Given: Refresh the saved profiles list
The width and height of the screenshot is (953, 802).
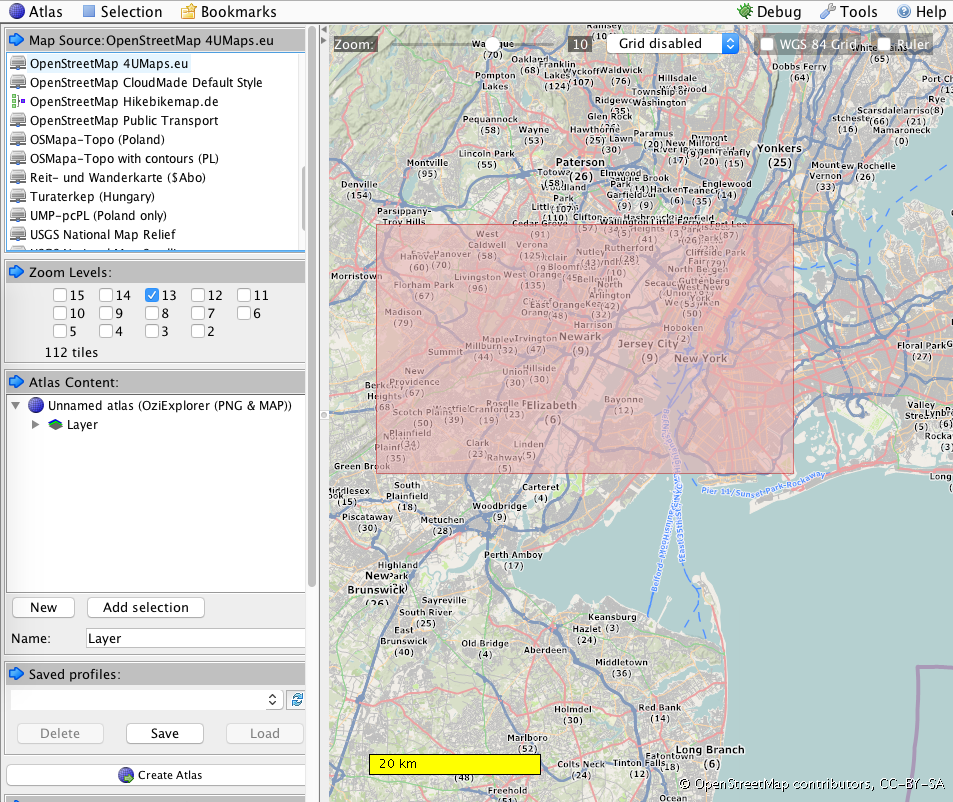Looking at the screenshot, I should click(x=297, y=700).
